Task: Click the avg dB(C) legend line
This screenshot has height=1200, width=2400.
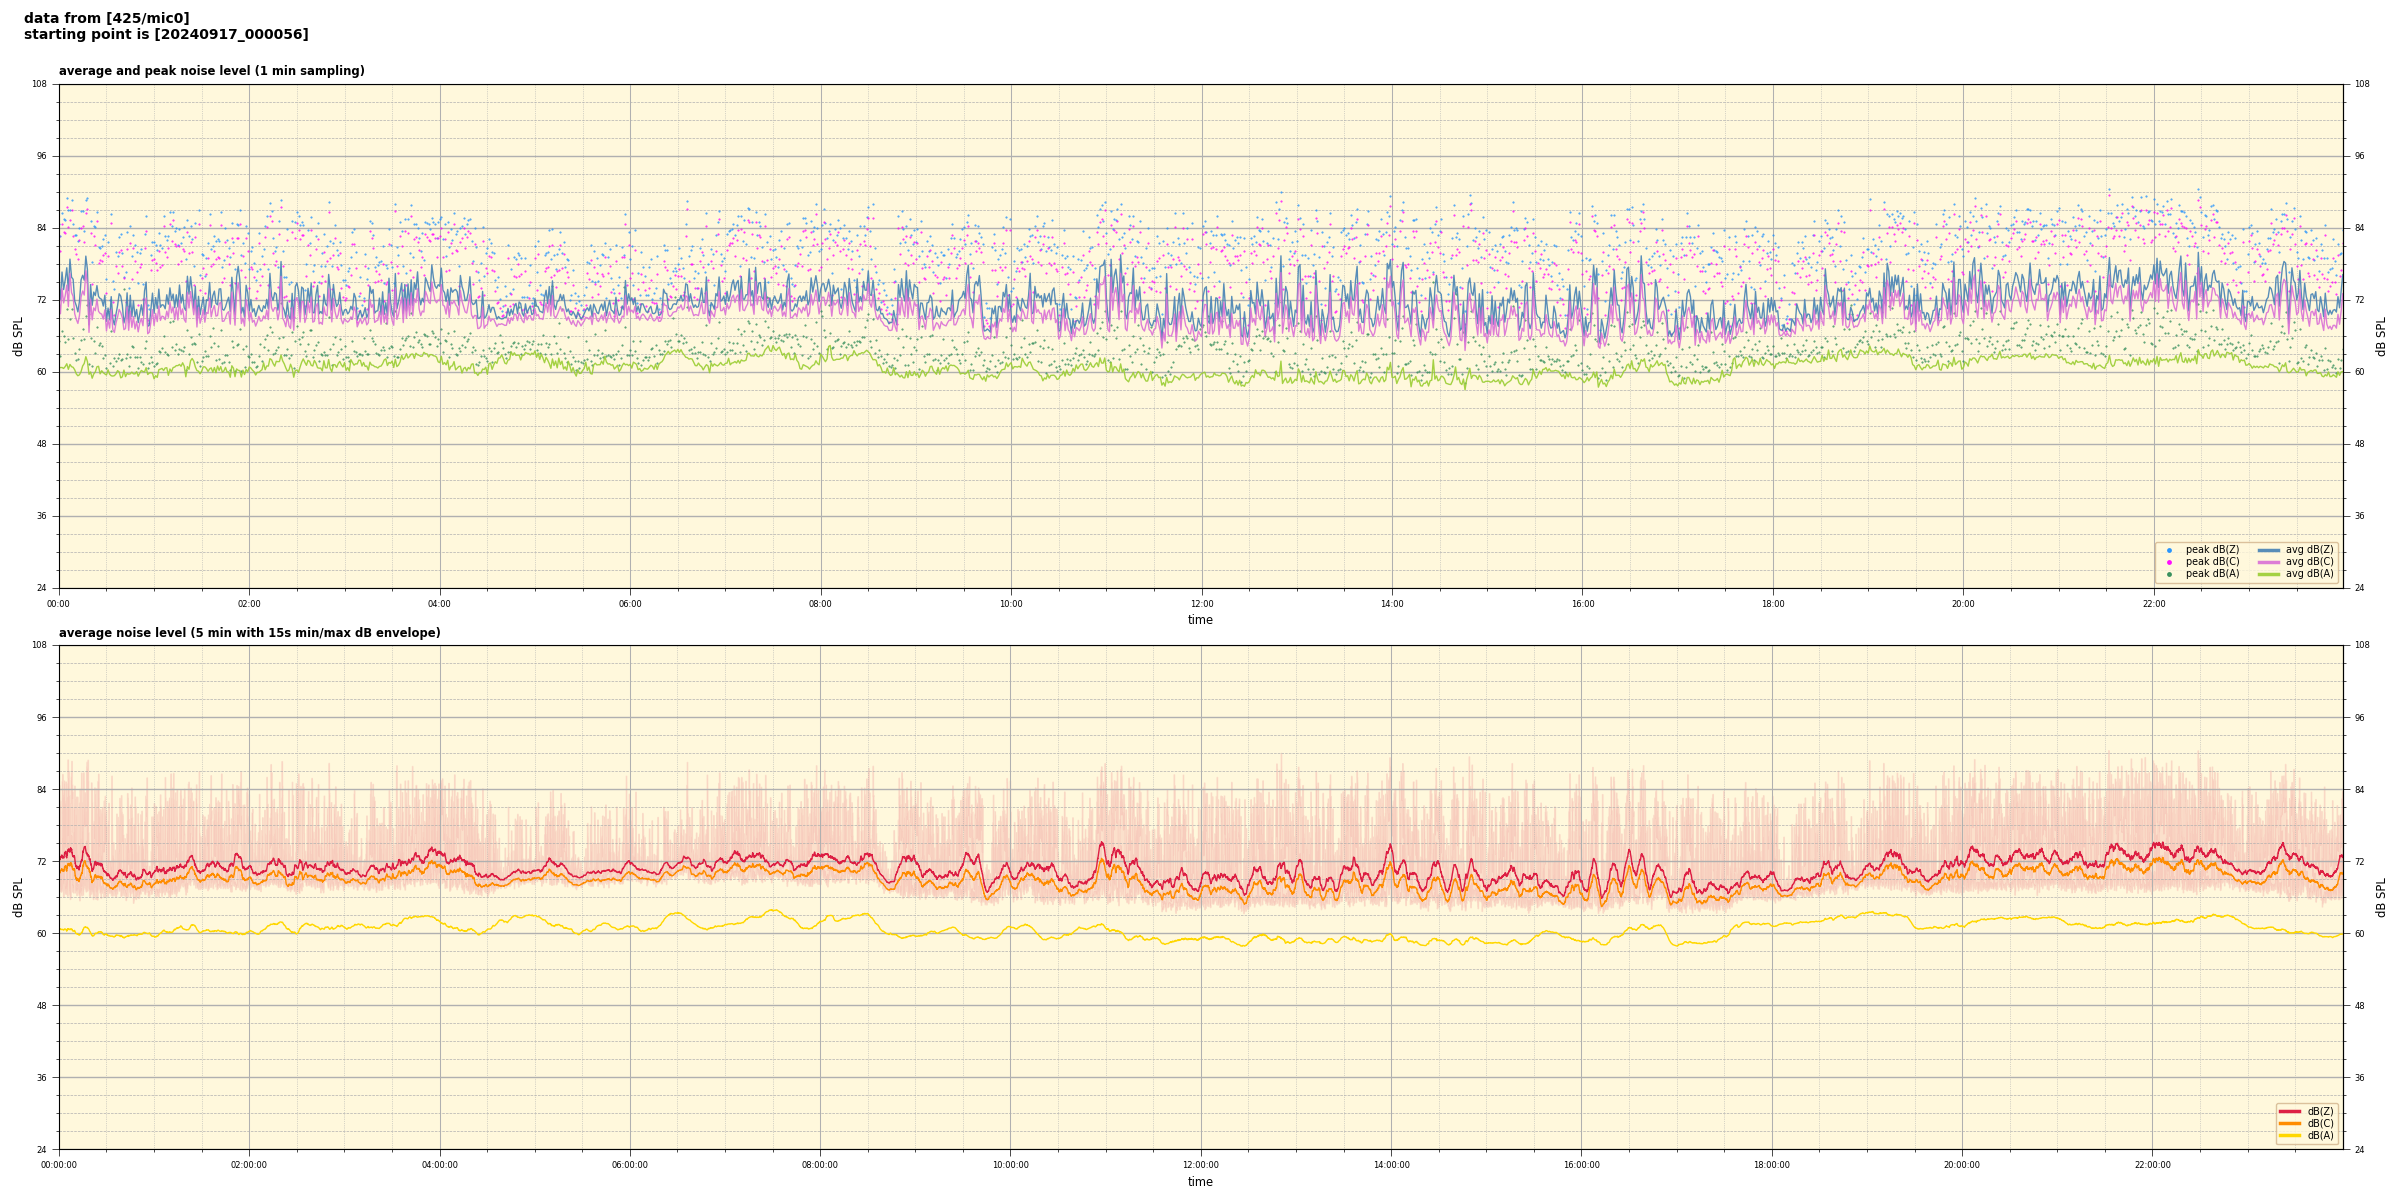Action: coord(2269,562)
